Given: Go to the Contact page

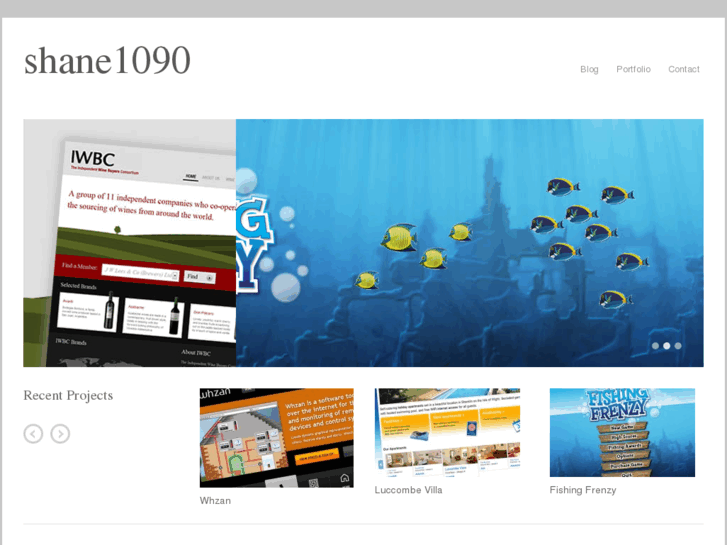Looking at the screenshot, I should click(684, 69).
